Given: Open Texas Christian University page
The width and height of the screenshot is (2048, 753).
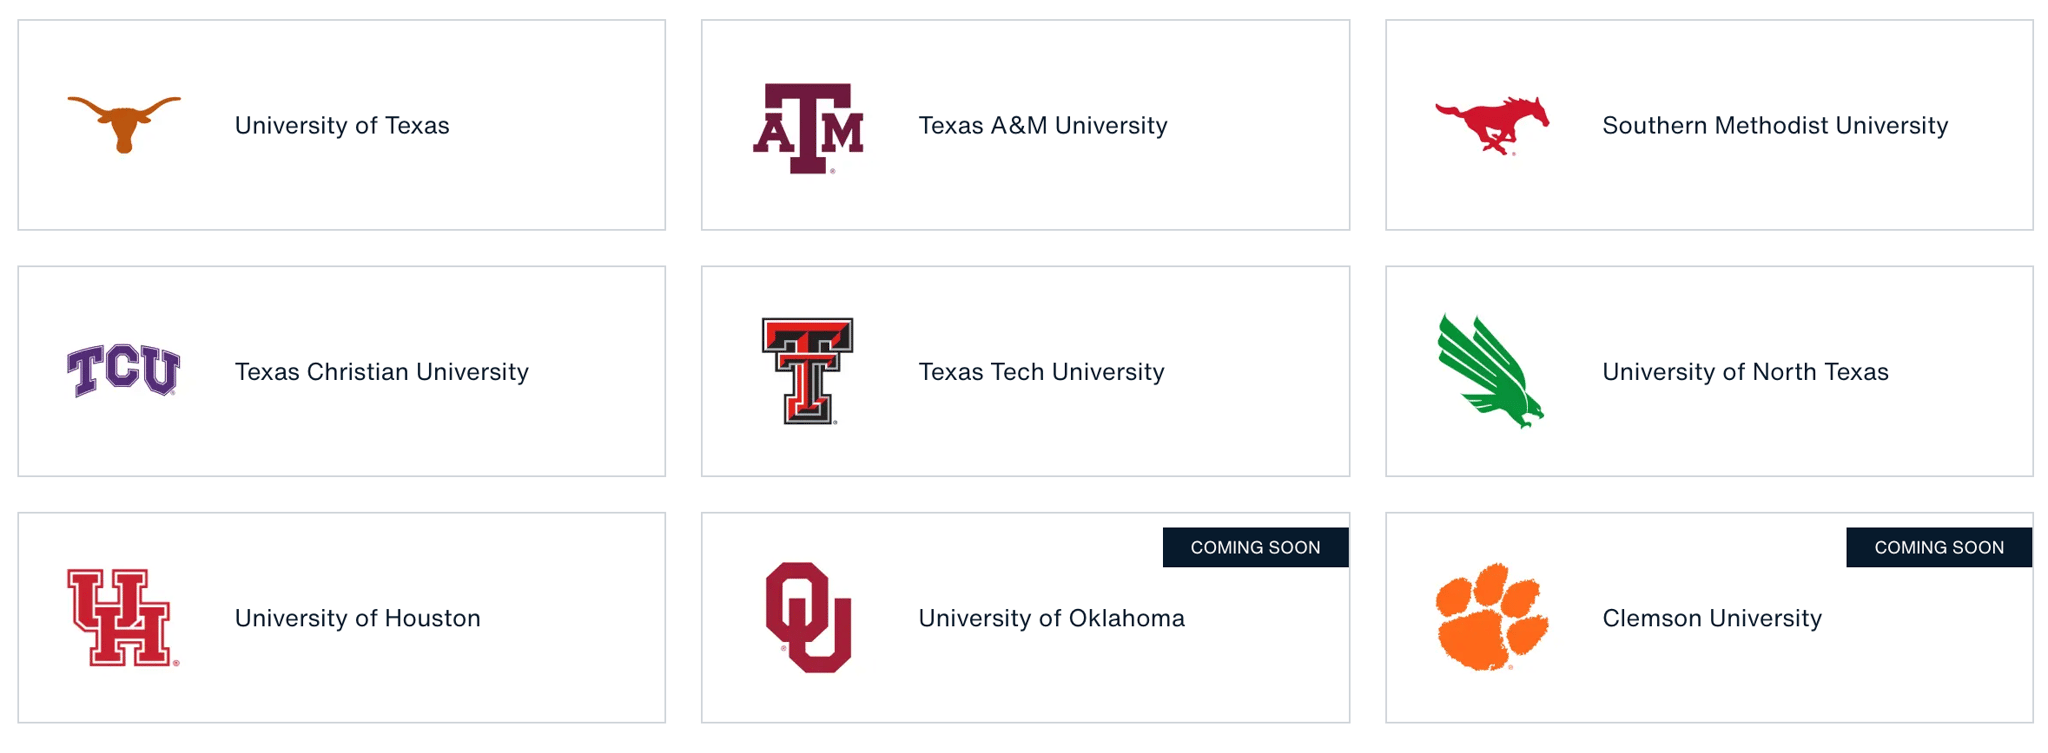Looking at the screenshot, I should click(x=381, y=372).
